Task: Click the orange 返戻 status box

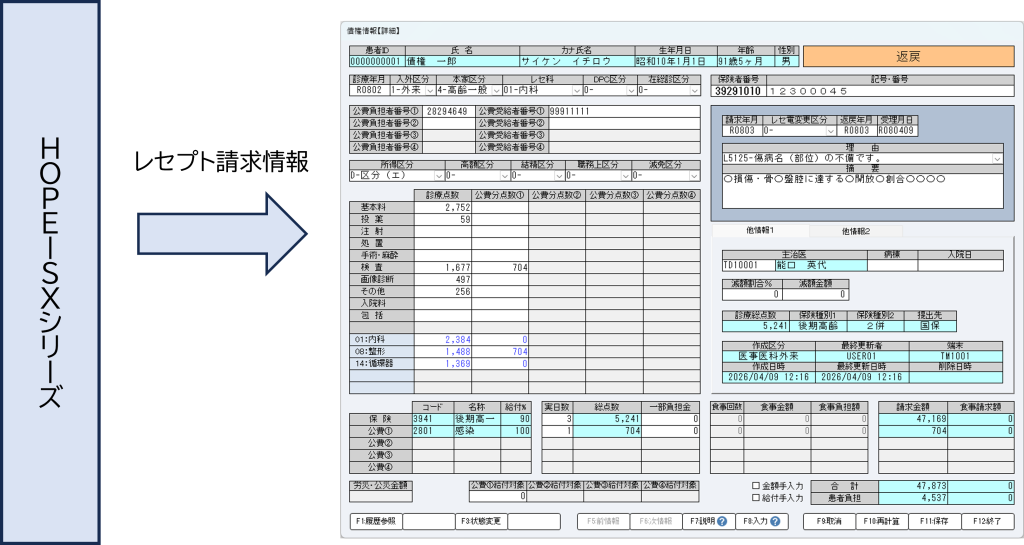Action: coord(908,56)
